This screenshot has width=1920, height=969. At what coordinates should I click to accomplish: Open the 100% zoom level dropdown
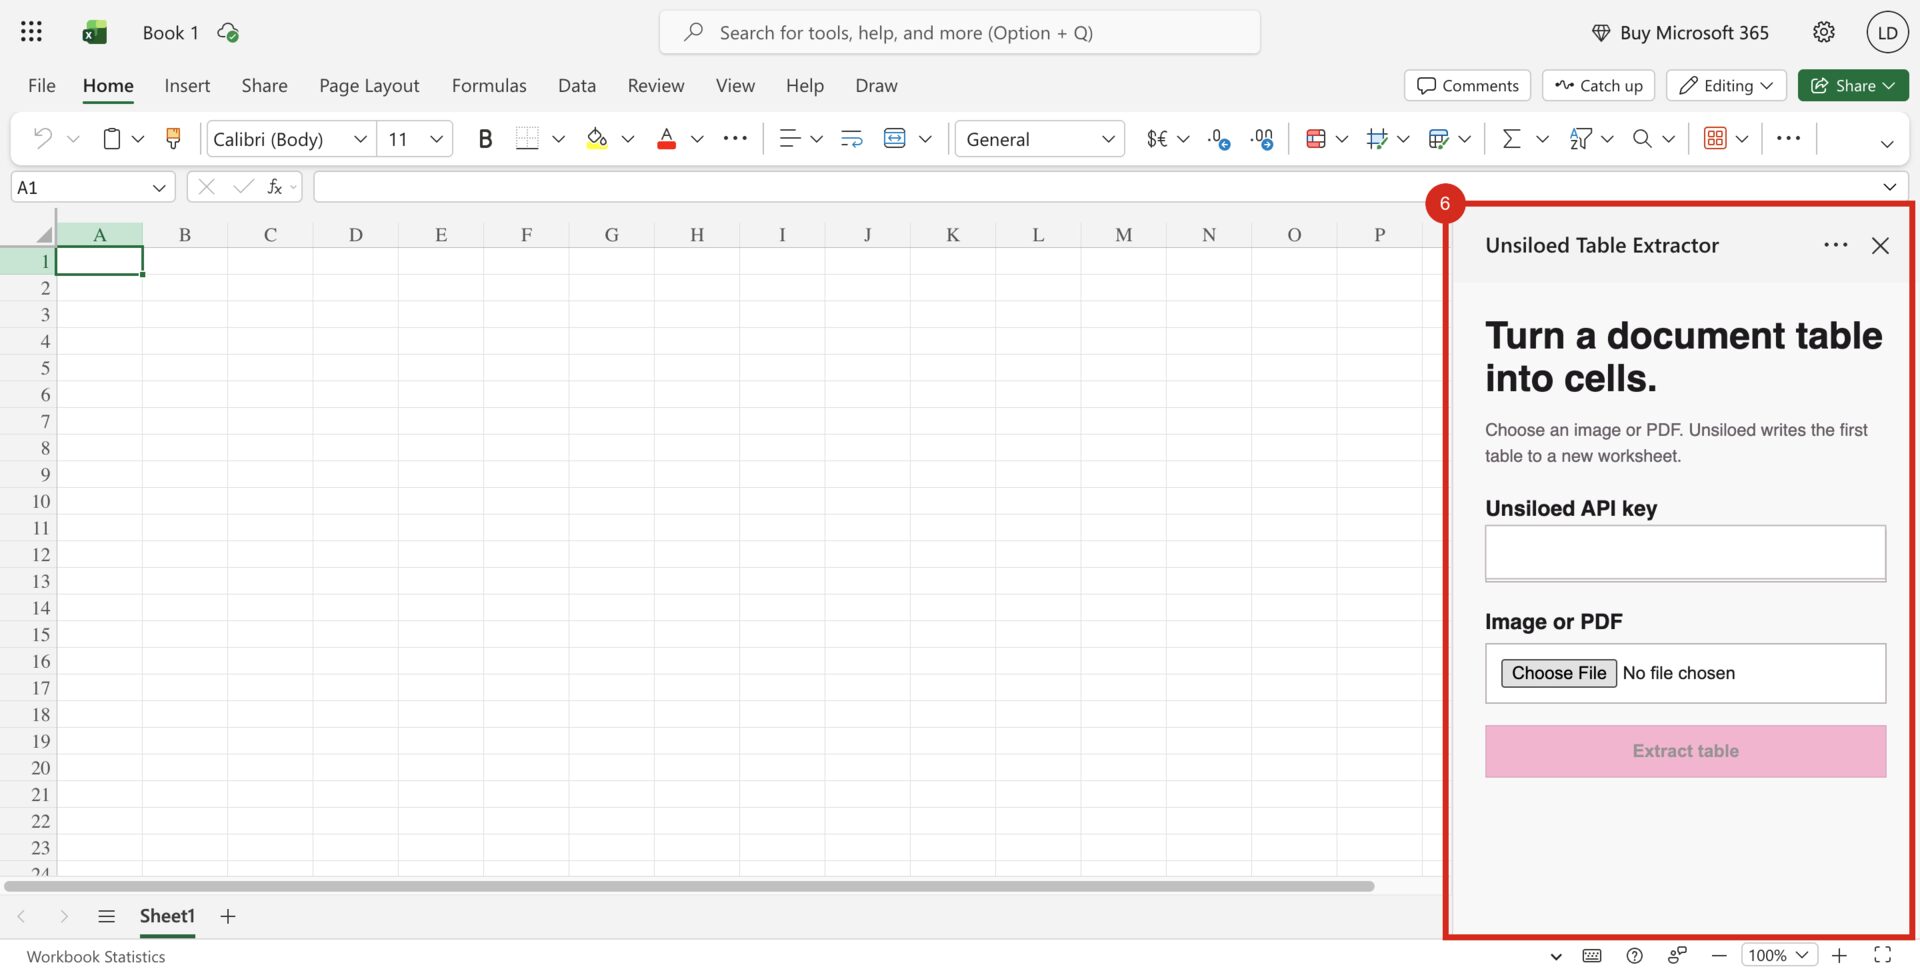click(x=1779, y=956)
